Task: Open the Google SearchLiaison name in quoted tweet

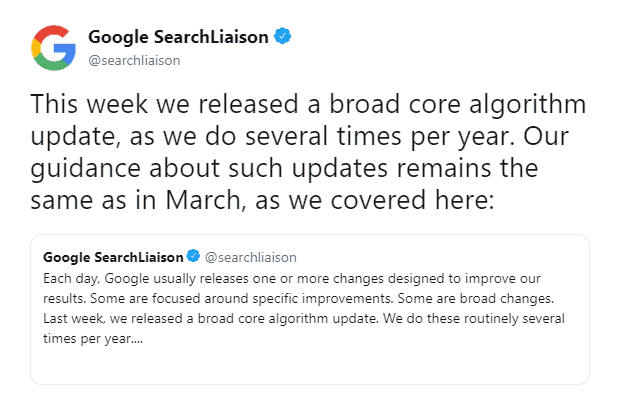Action: tap(113, 257)
